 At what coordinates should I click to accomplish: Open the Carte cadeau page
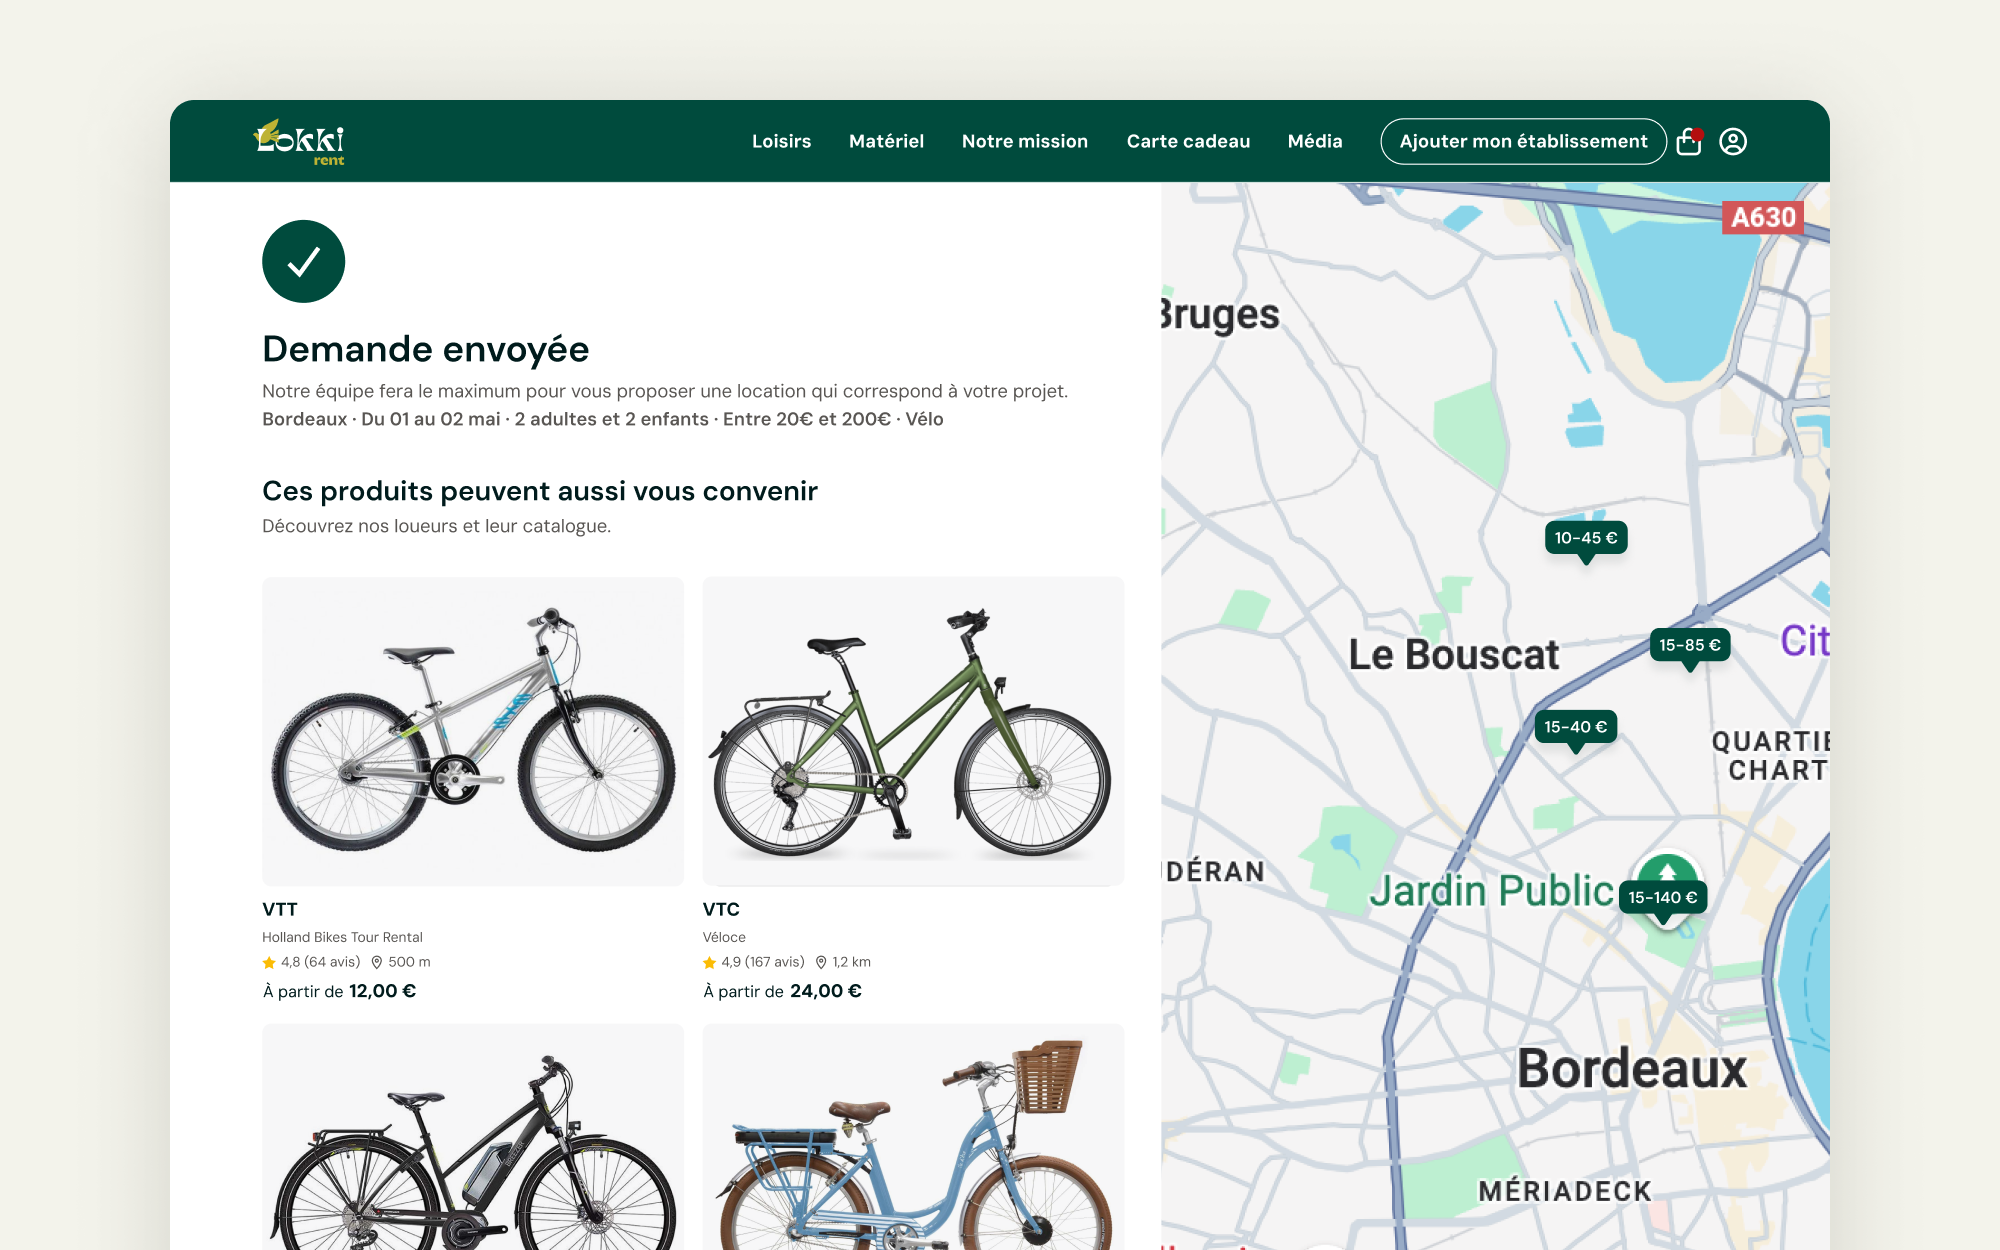click(1188, 142)
